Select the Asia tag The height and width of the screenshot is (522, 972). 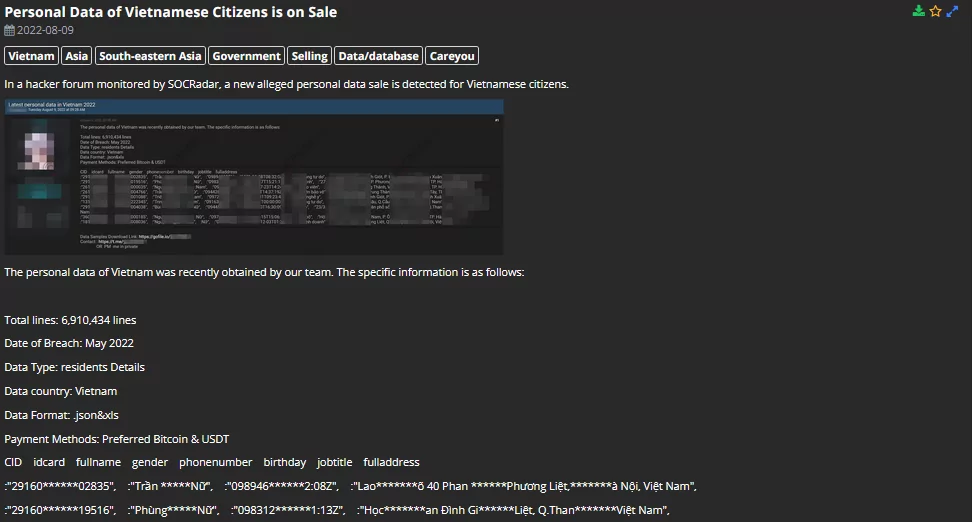(76, 56)
